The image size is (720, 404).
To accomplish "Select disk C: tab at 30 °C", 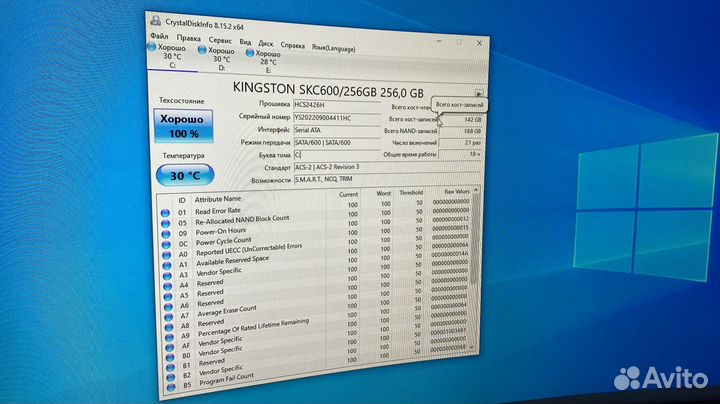I will coord(172,56).
